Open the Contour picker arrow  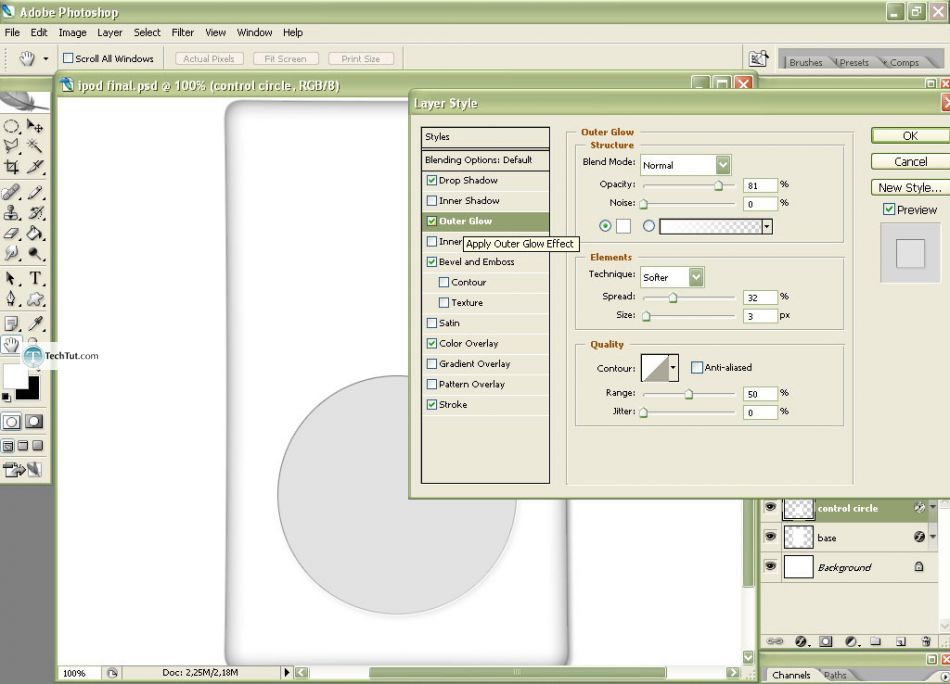point(673,368)
